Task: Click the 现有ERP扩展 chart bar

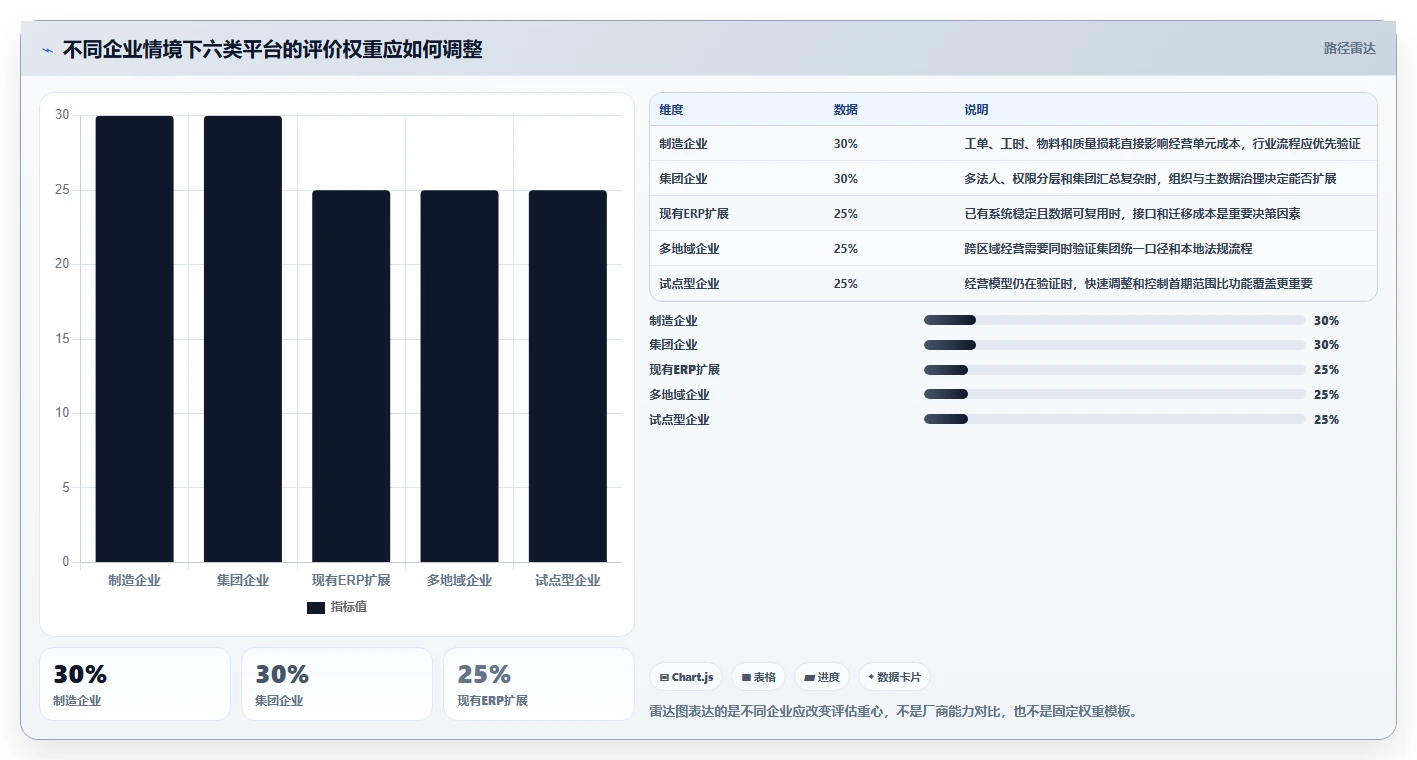Action: (351, 376)
